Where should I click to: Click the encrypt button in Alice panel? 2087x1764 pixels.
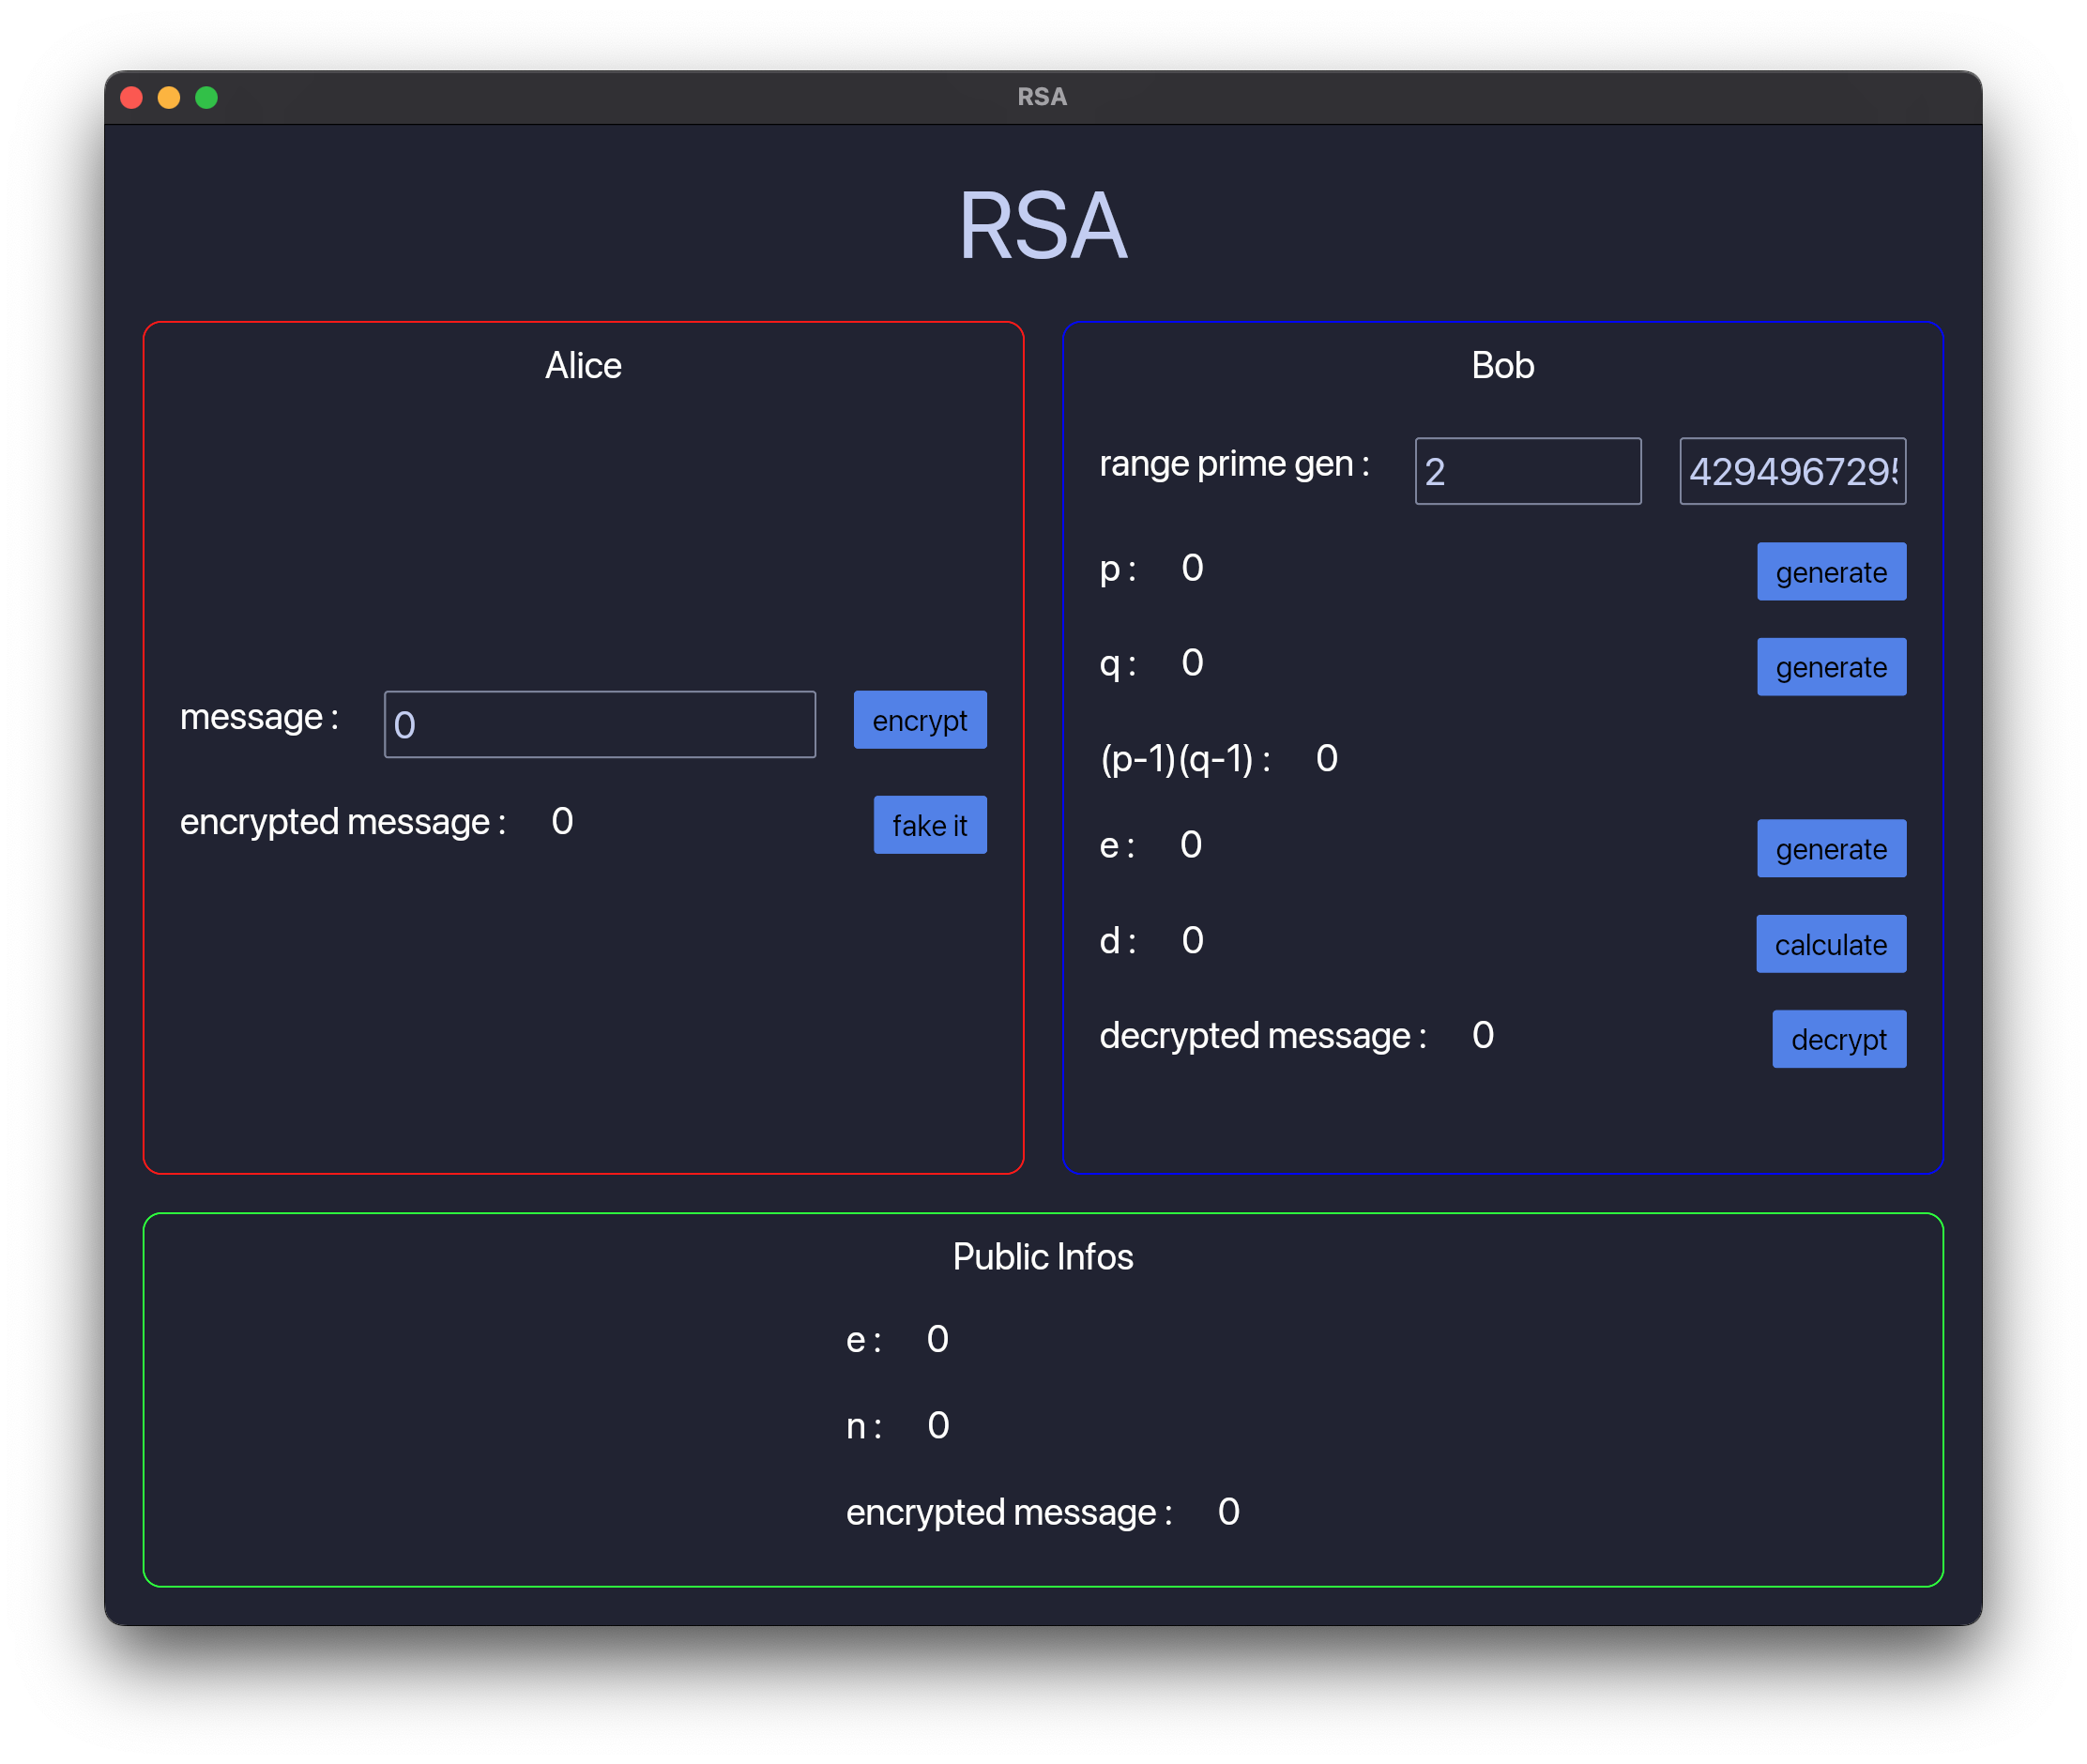tap(919, 720)
